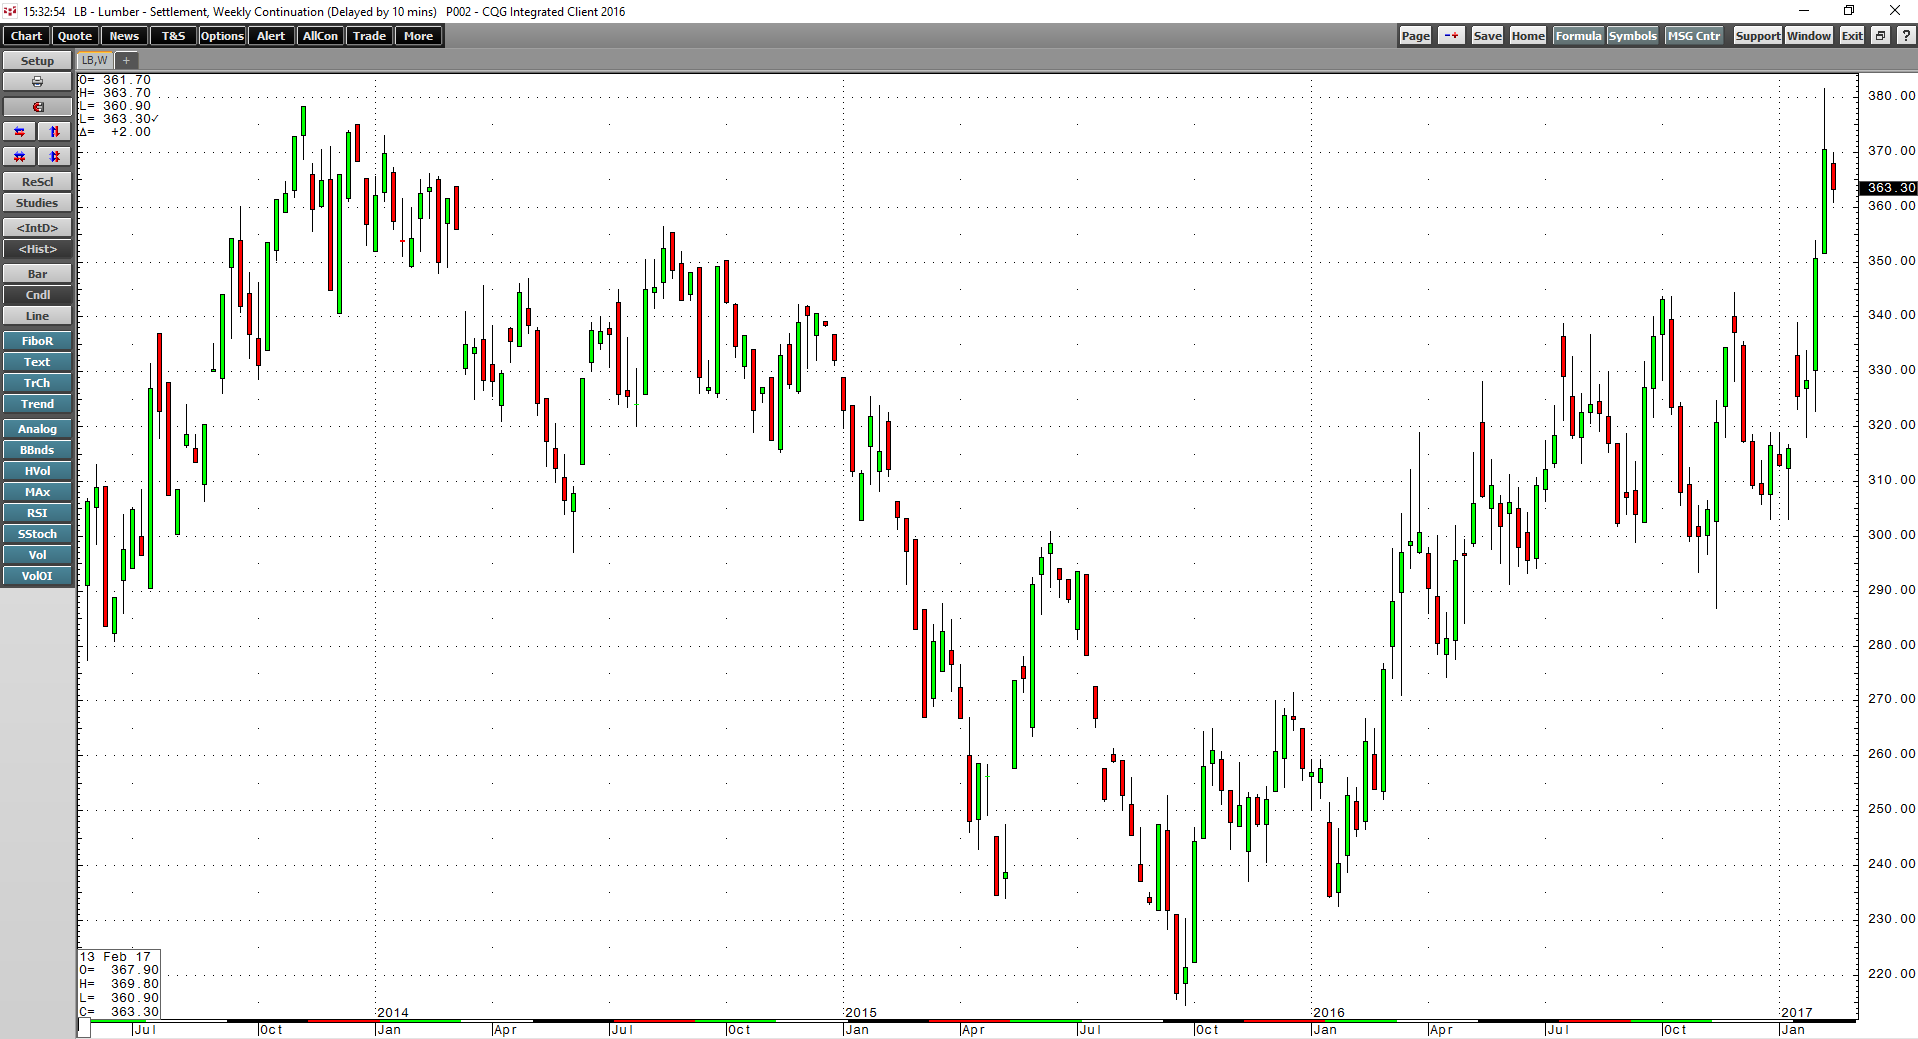Open the Alert menu button

[x=271, y=36]
